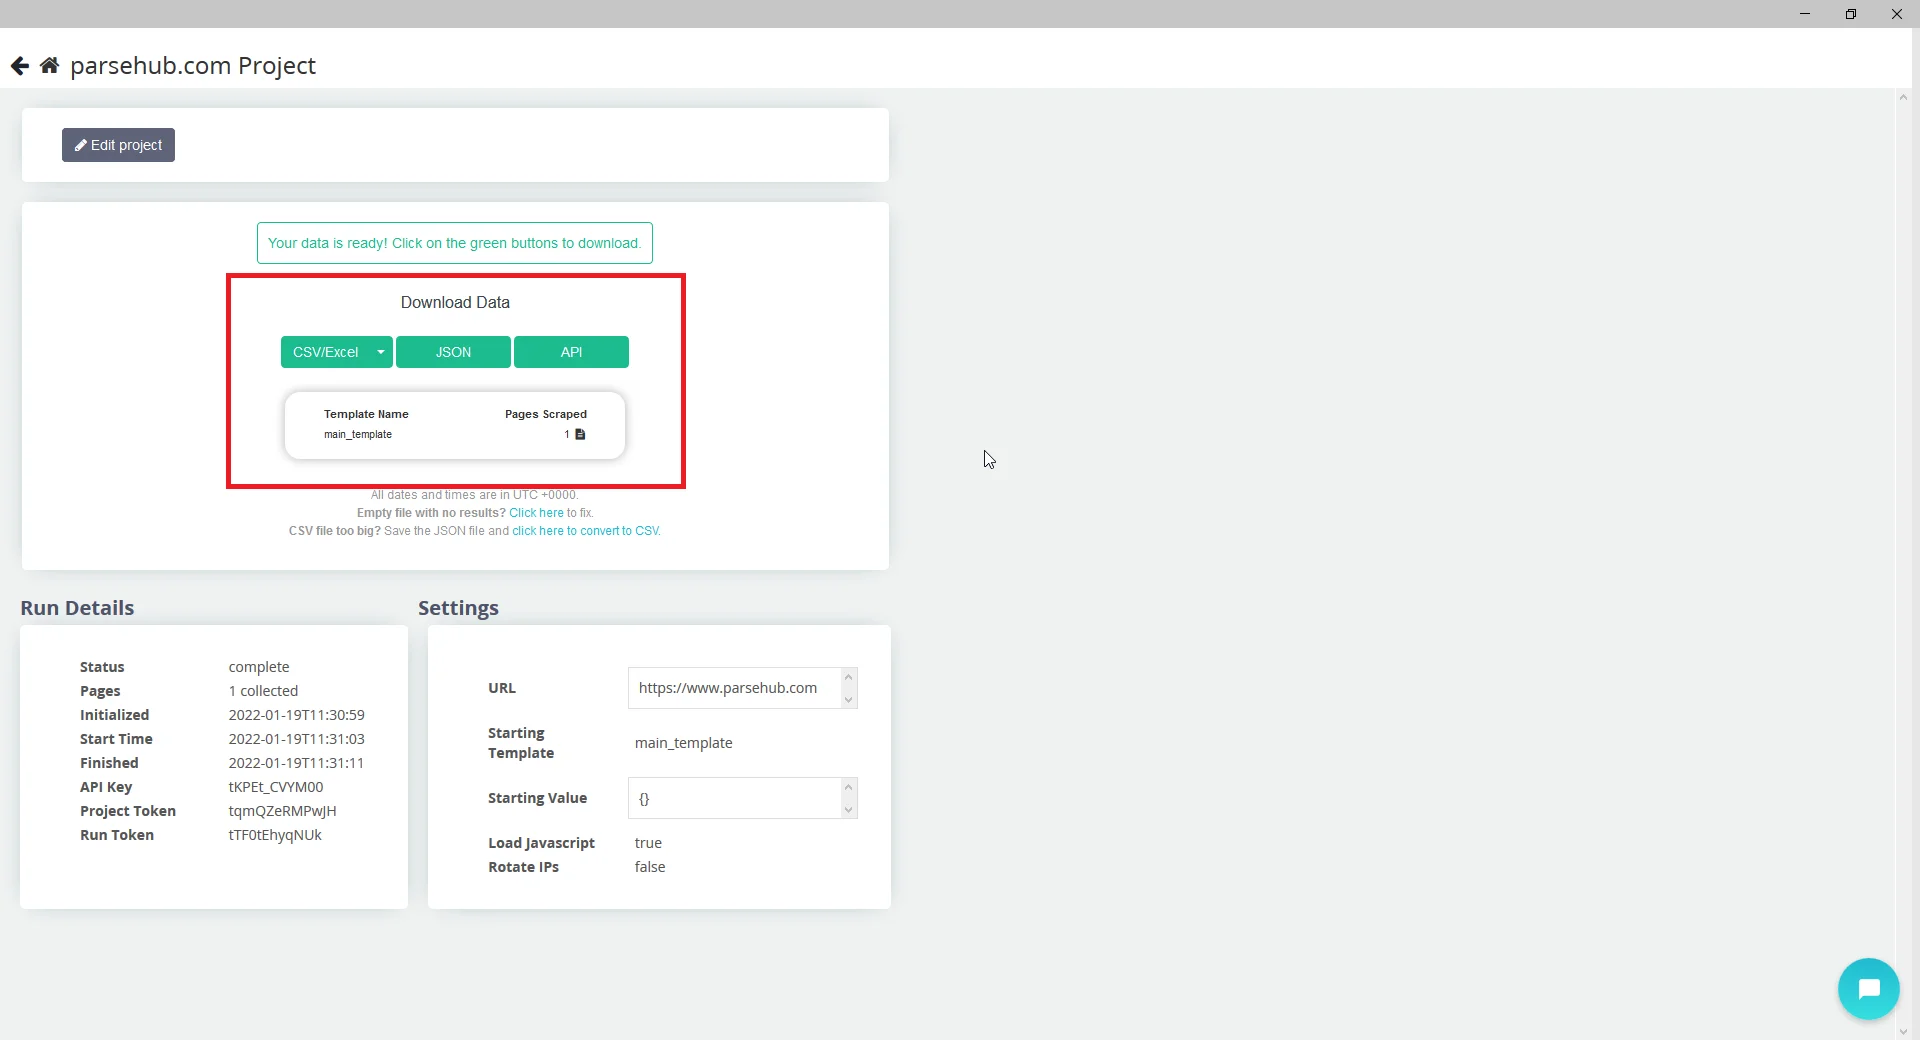Download data as CSV/Excel

tap(325, 352)
